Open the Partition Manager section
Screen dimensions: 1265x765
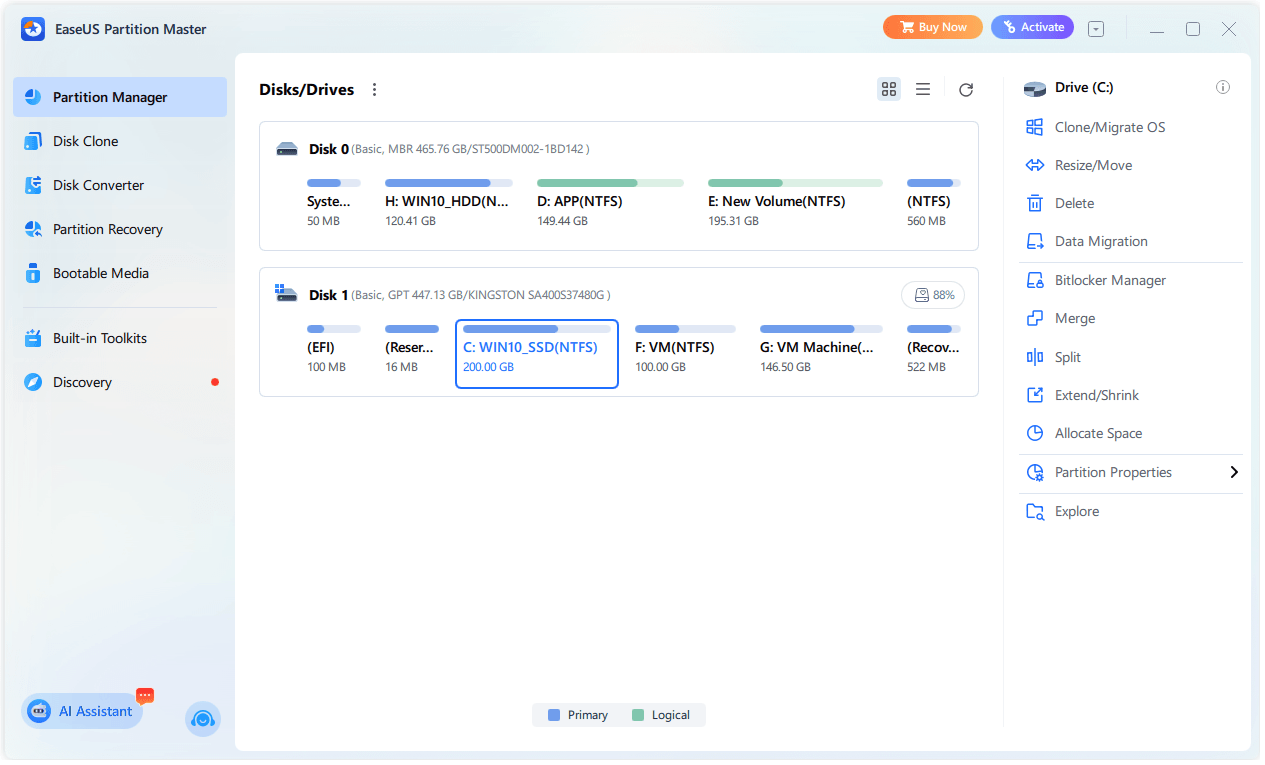point(120,97)
